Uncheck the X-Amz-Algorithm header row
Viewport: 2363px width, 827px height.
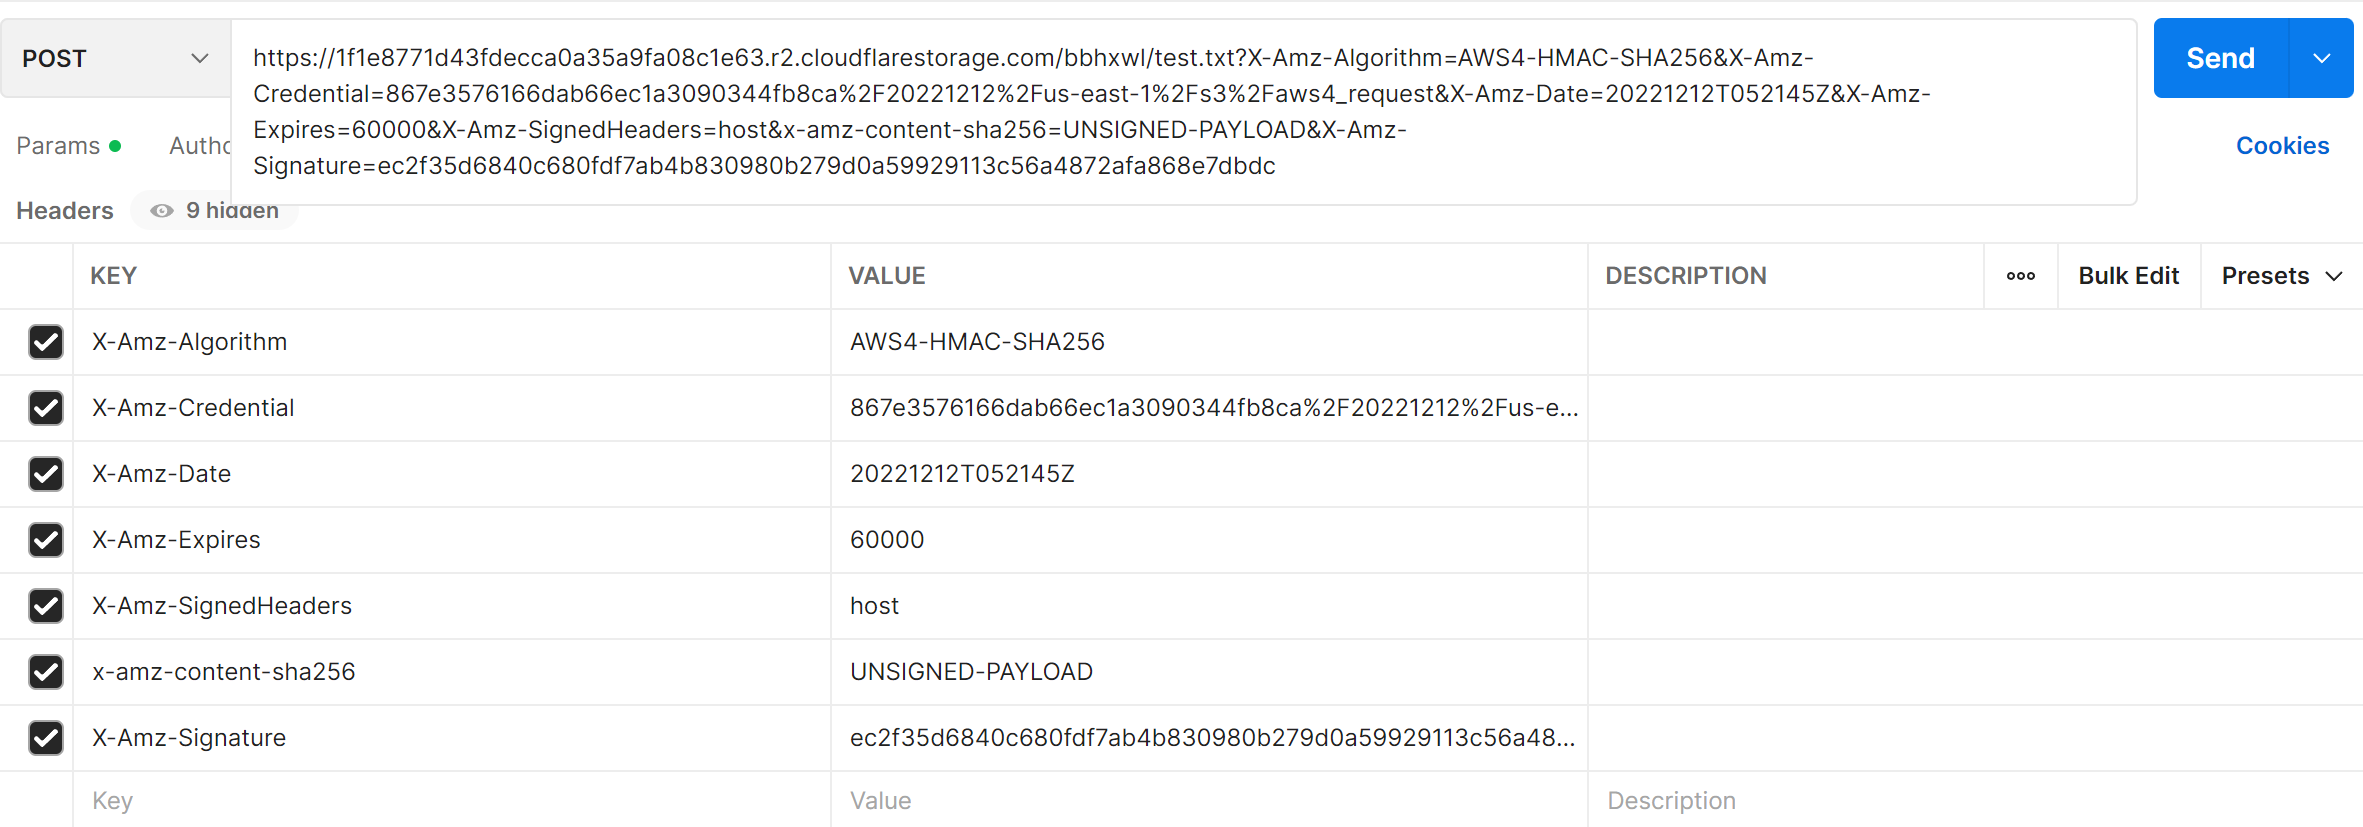(46, 341)
